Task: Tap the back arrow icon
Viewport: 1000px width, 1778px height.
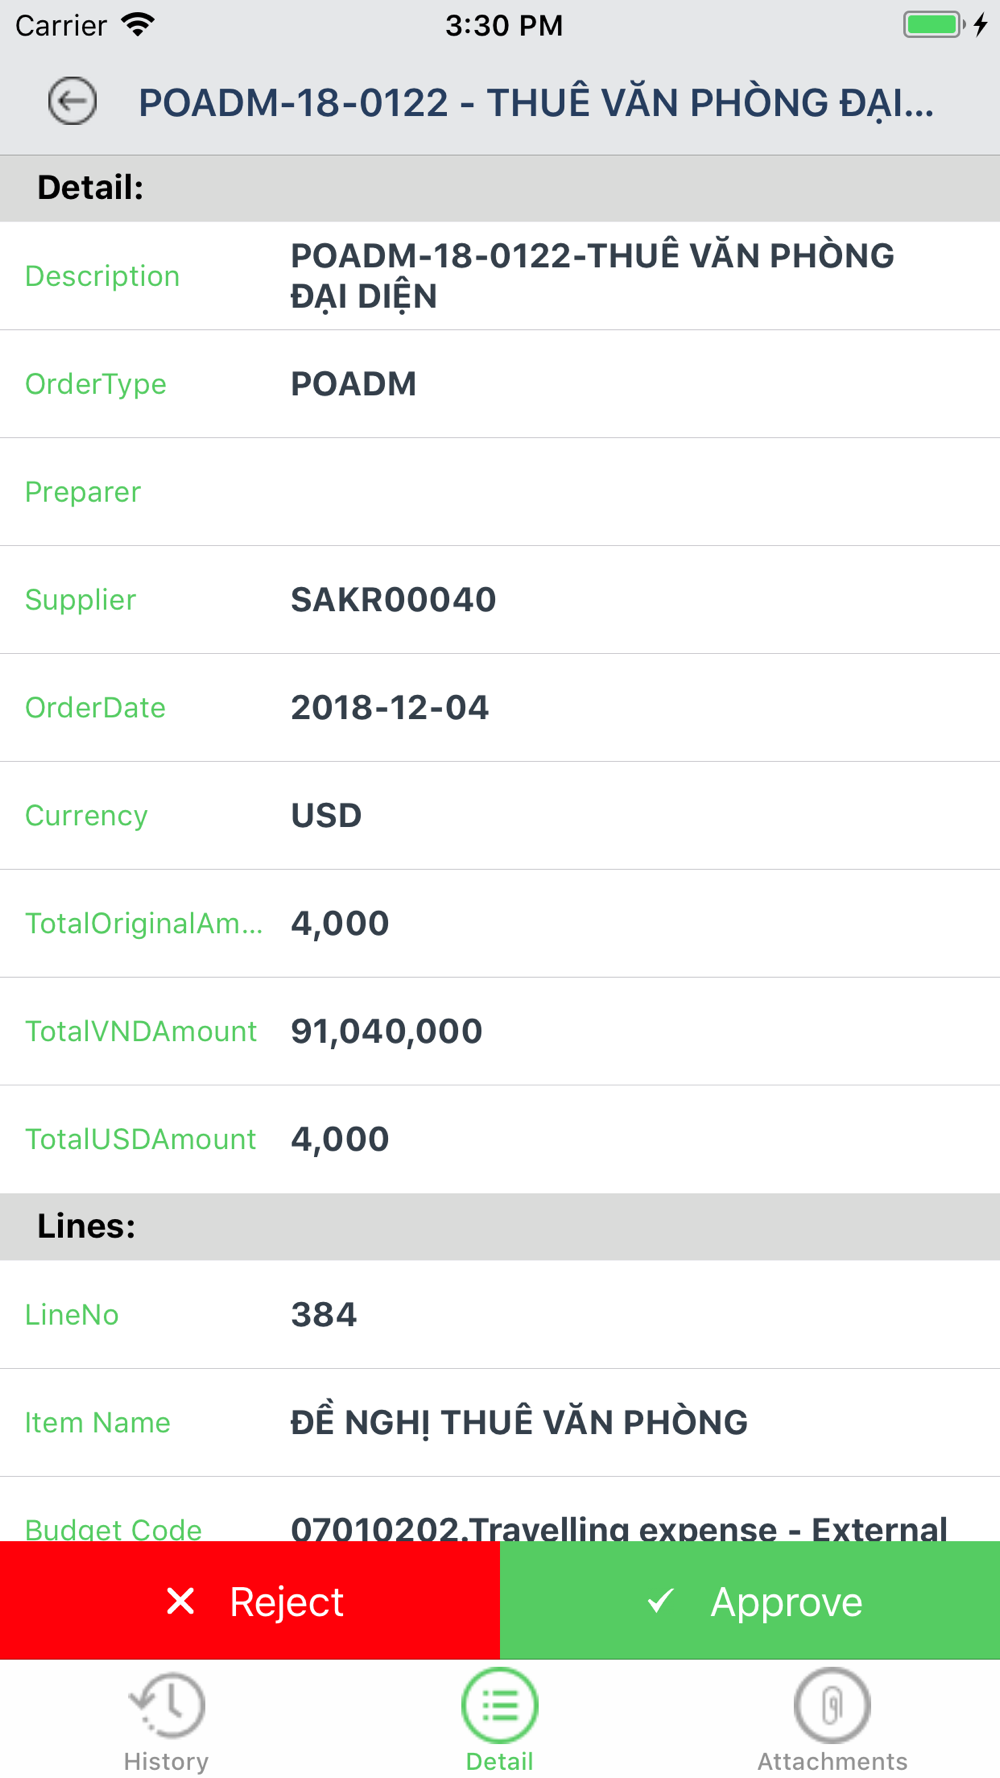Action: pos(72,101)
